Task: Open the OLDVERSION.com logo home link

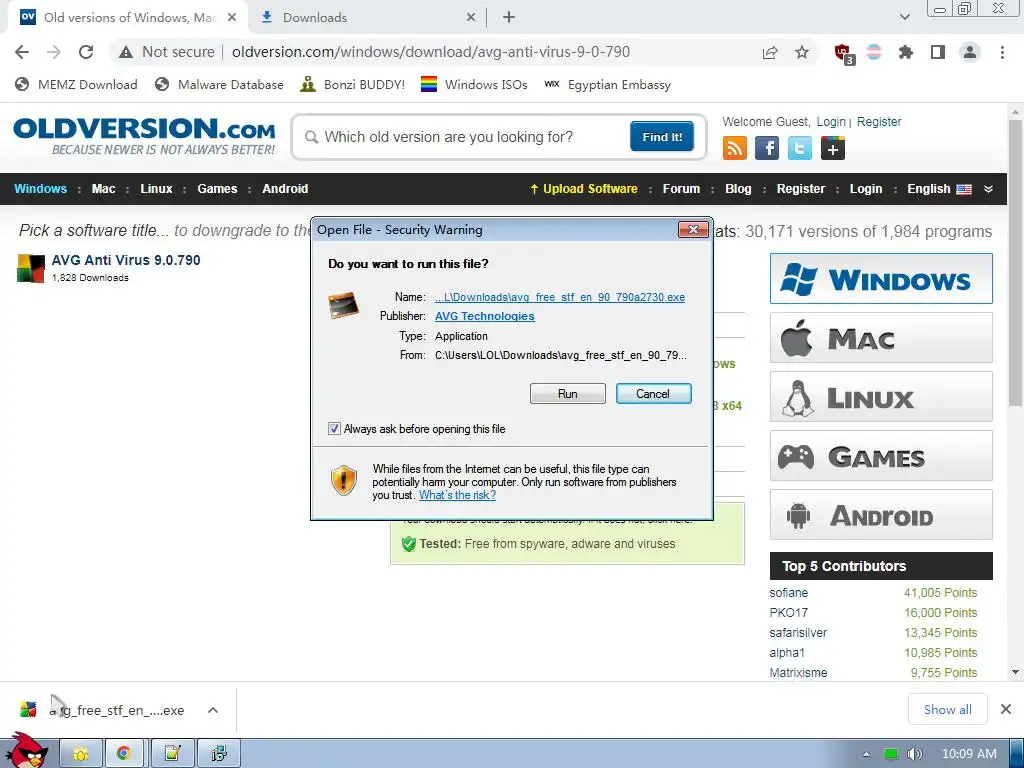Action: [x=144, y=136]
